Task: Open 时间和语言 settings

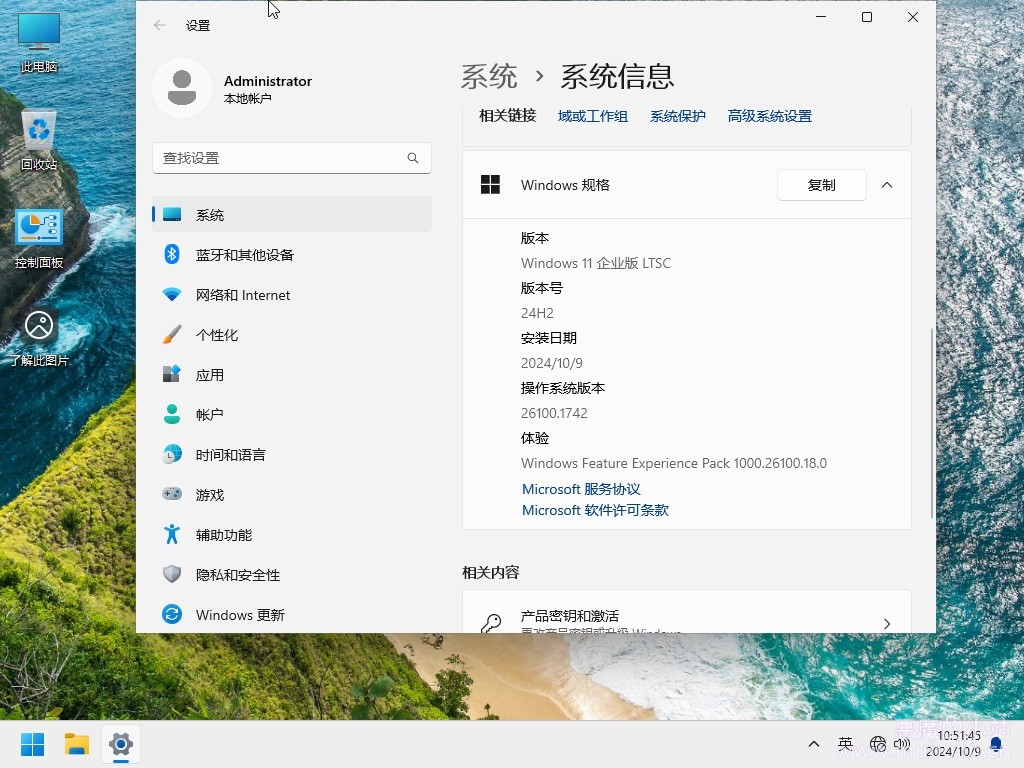Action: [292, 455]
